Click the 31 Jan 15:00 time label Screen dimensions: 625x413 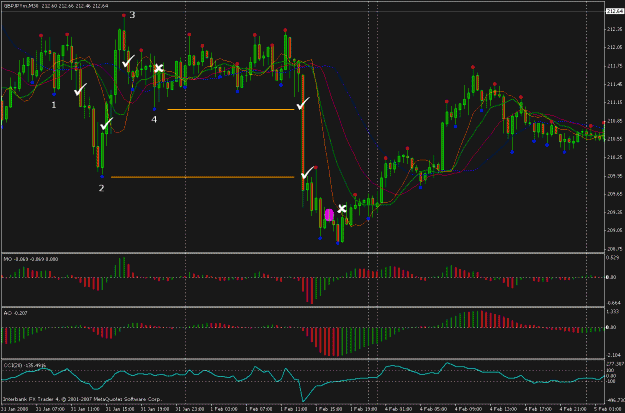(118, 409)
